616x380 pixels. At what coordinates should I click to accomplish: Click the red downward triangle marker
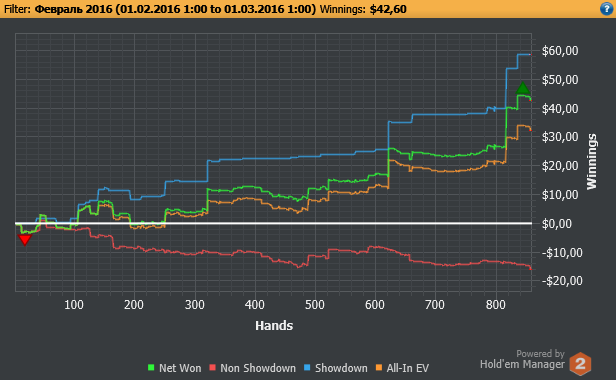tap(24, 239)
